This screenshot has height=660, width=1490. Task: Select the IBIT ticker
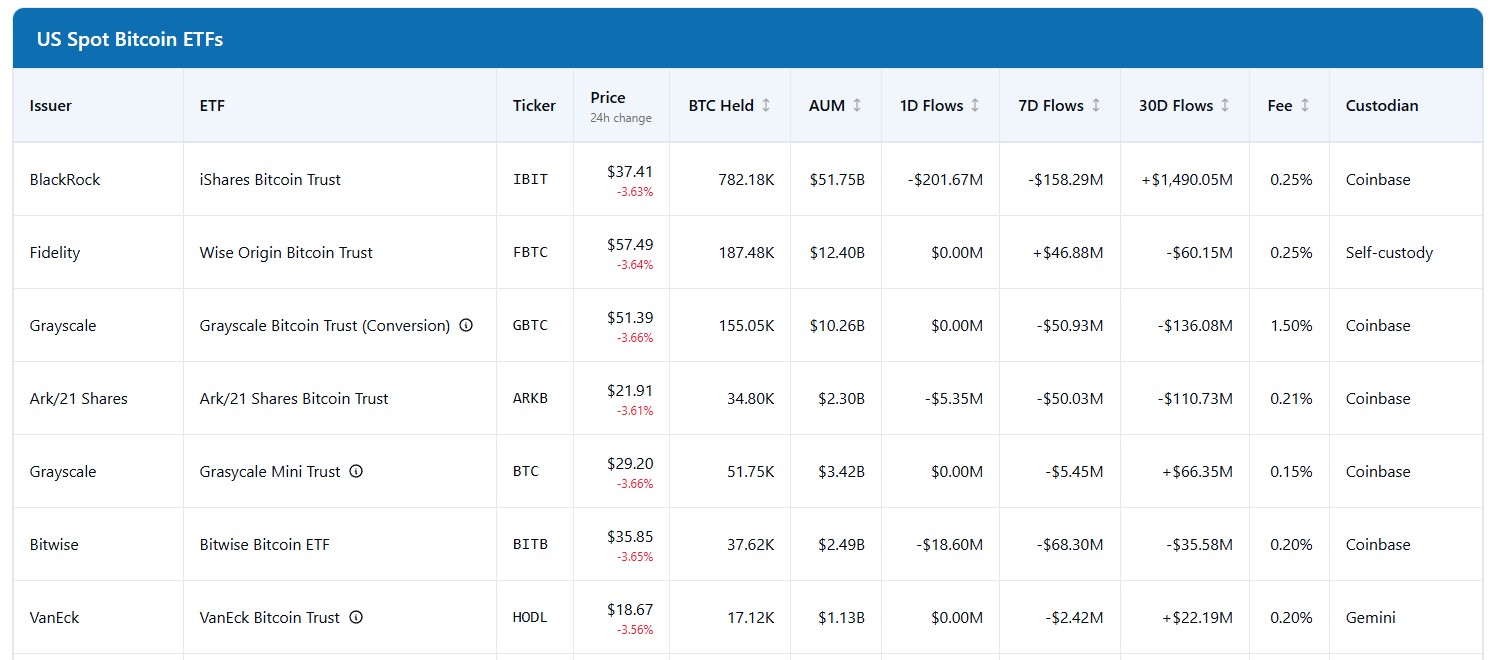click(x=530, y=180)
